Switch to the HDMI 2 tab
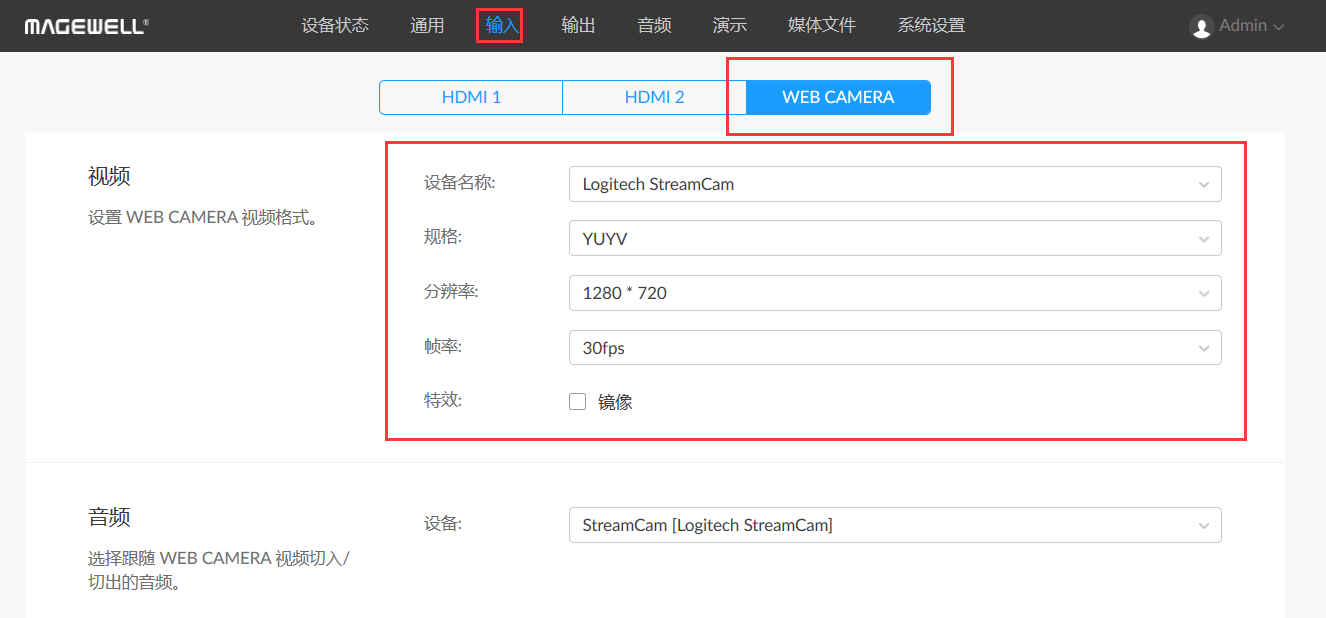The width and height of the screenshot is (1326, 618). point(655,98)
